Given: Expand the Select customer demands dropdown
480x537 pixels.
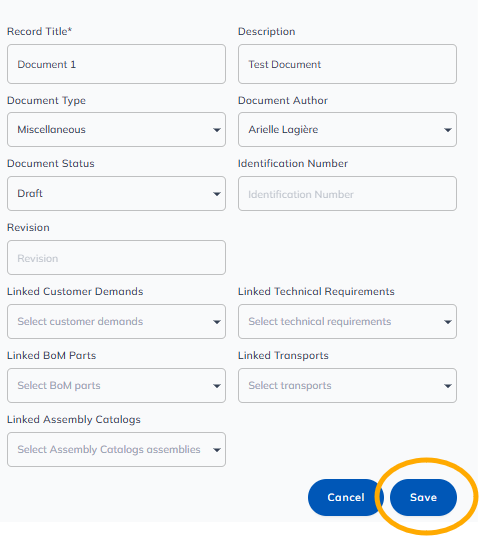Looking at the screenshot, I should [x=116, y=322].
